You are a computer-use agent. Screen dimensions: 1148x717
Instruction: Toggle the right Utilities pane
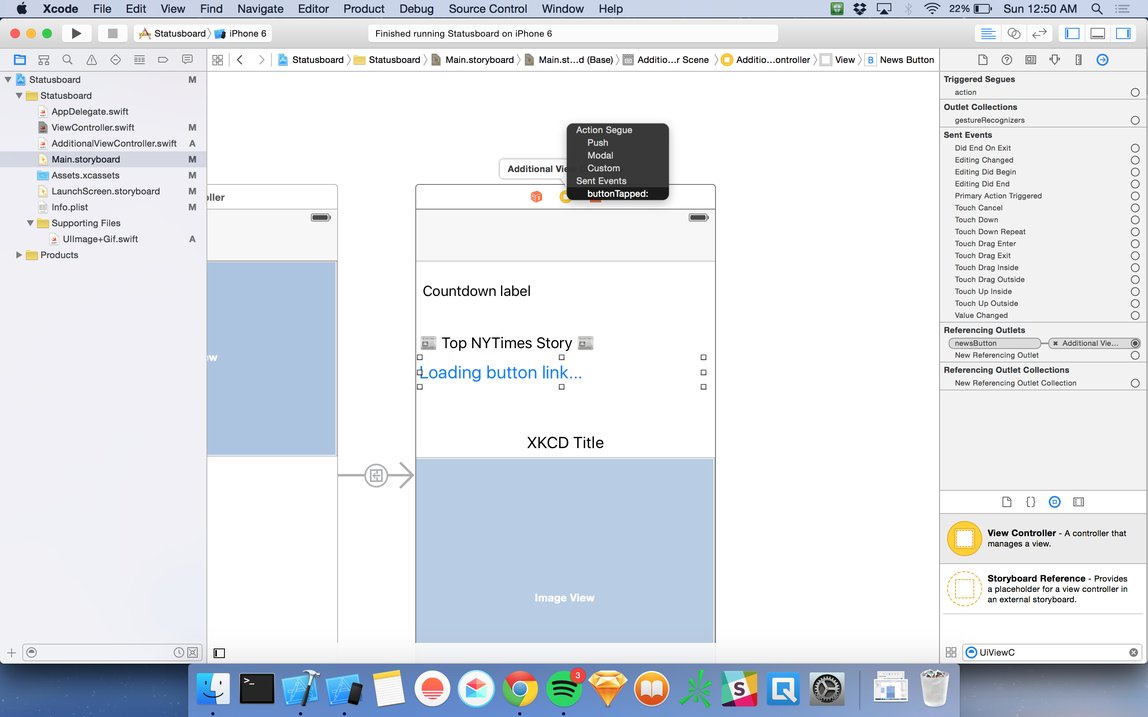1122,33
